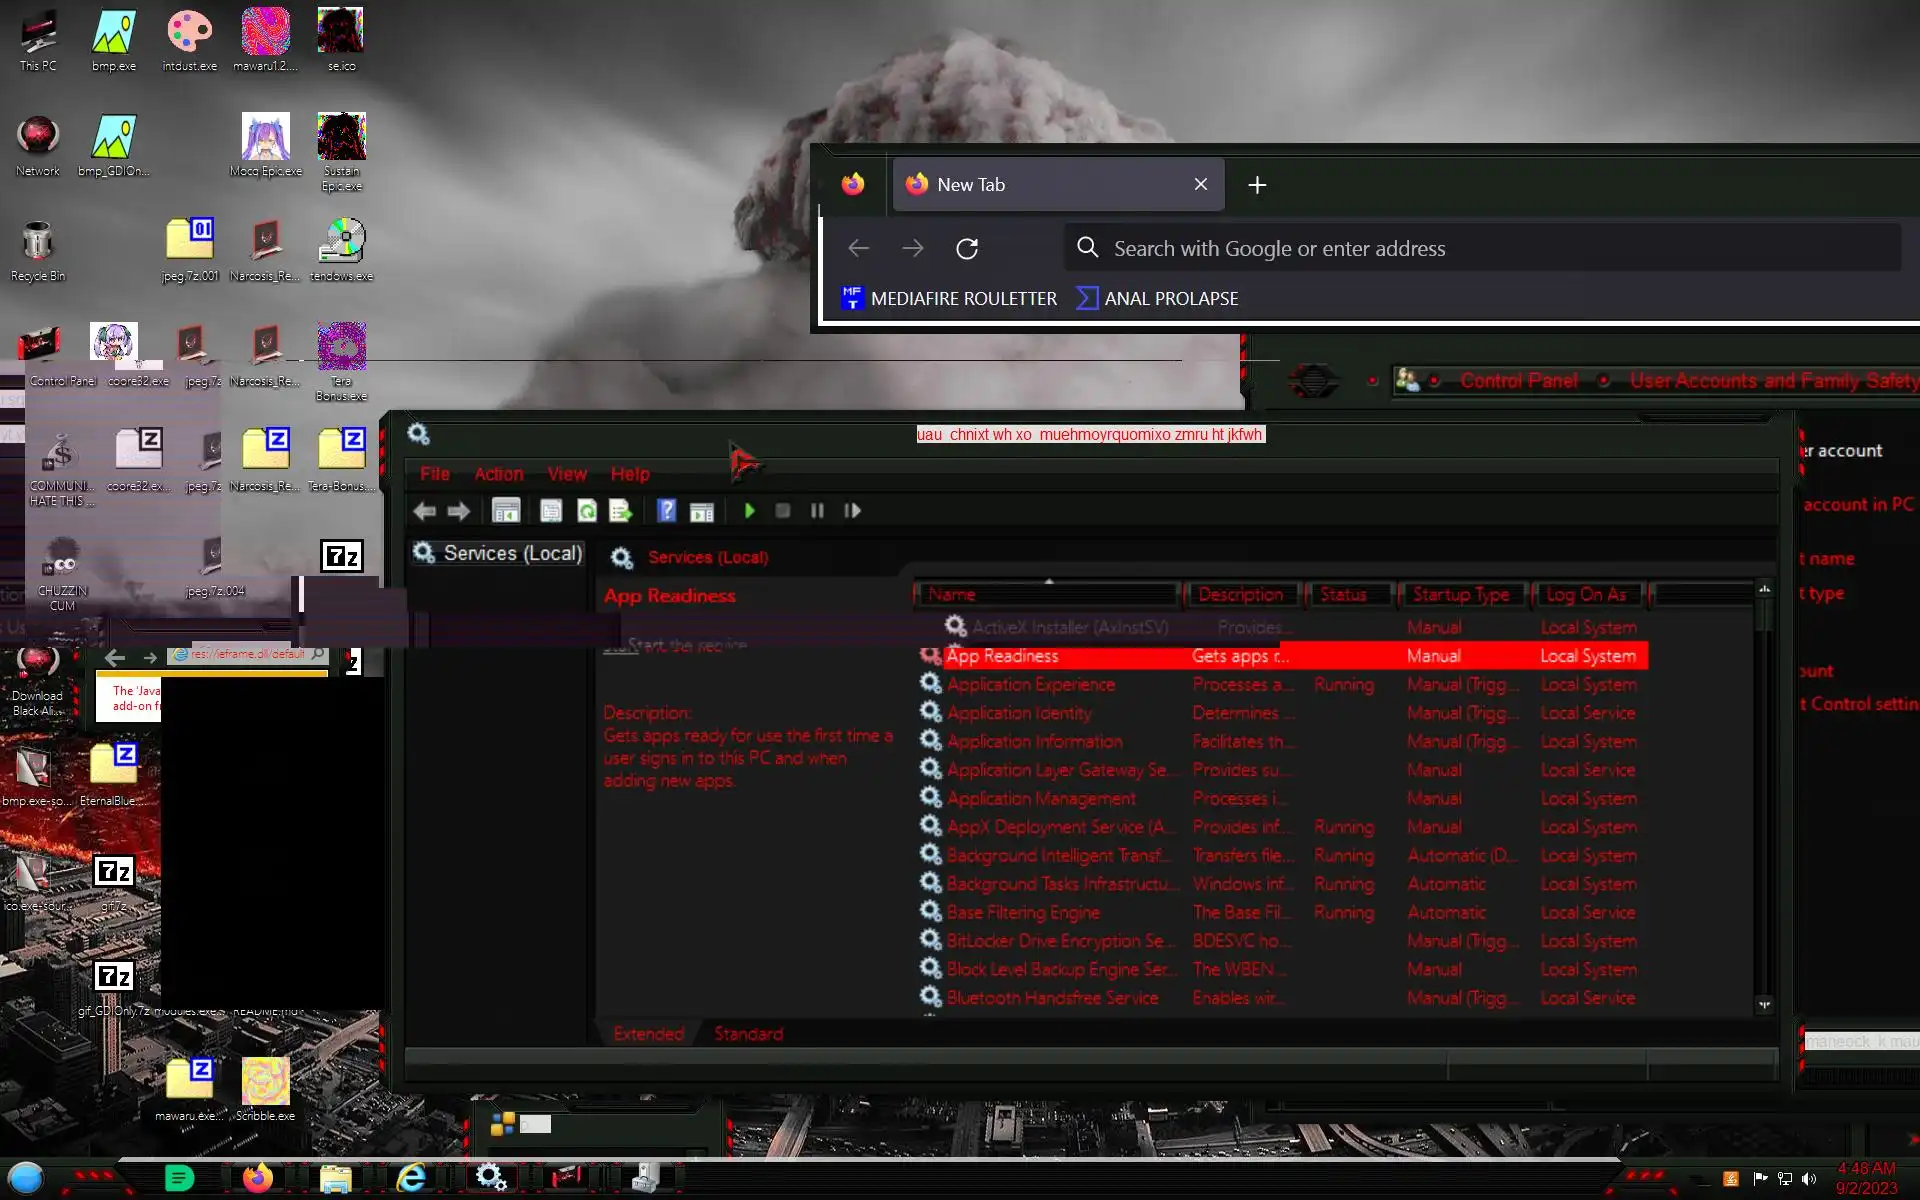Reload the page in Firefox
The width and height of the screenshot is (1920, 1200).
[966, 249]
